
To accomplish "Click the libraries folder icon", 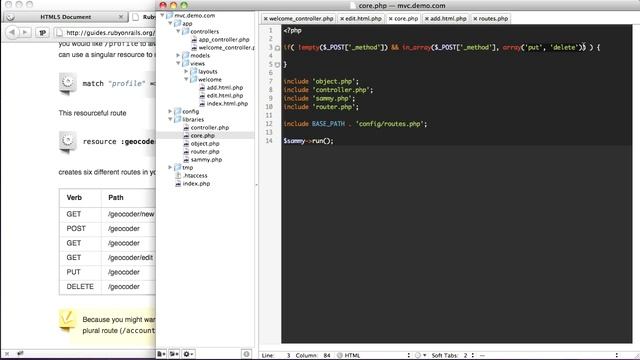I will coord(178,120).
